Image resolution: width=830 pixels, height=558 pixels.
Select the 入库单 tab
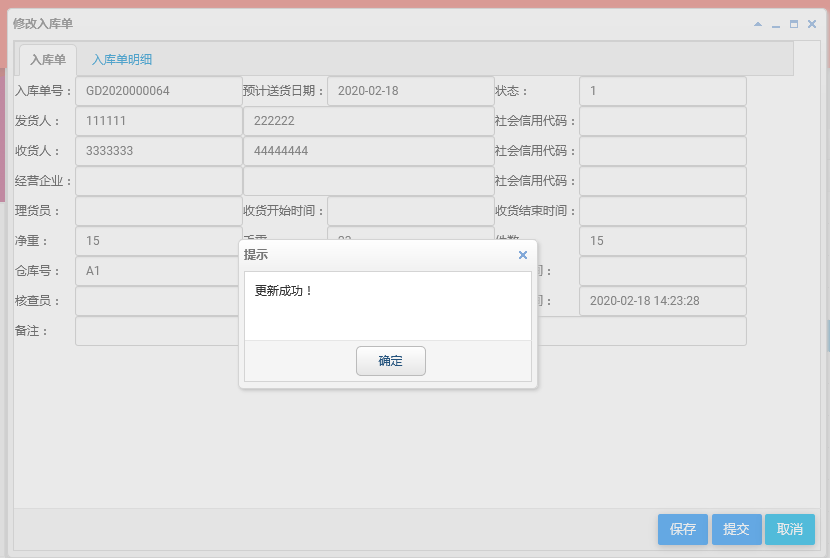point(48,59)
